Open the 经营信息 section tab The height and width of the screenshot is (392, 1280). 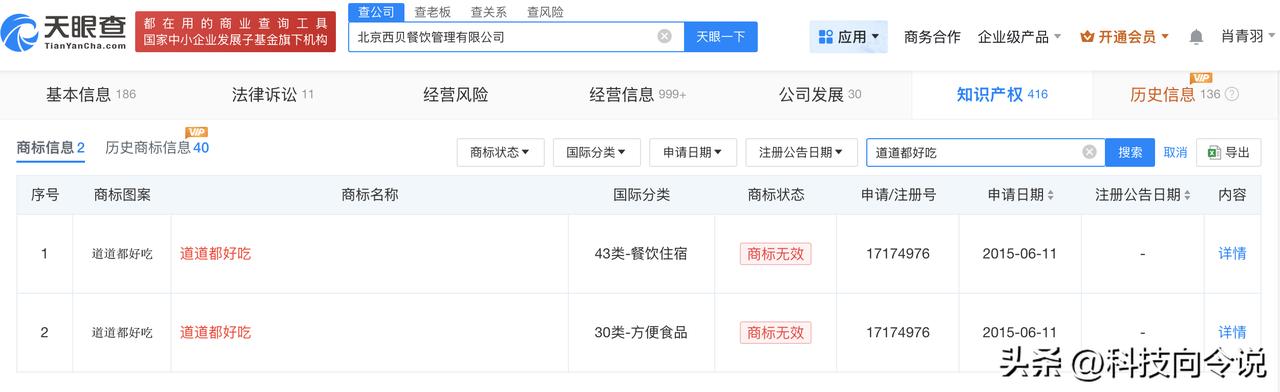[x=638, y=95]
